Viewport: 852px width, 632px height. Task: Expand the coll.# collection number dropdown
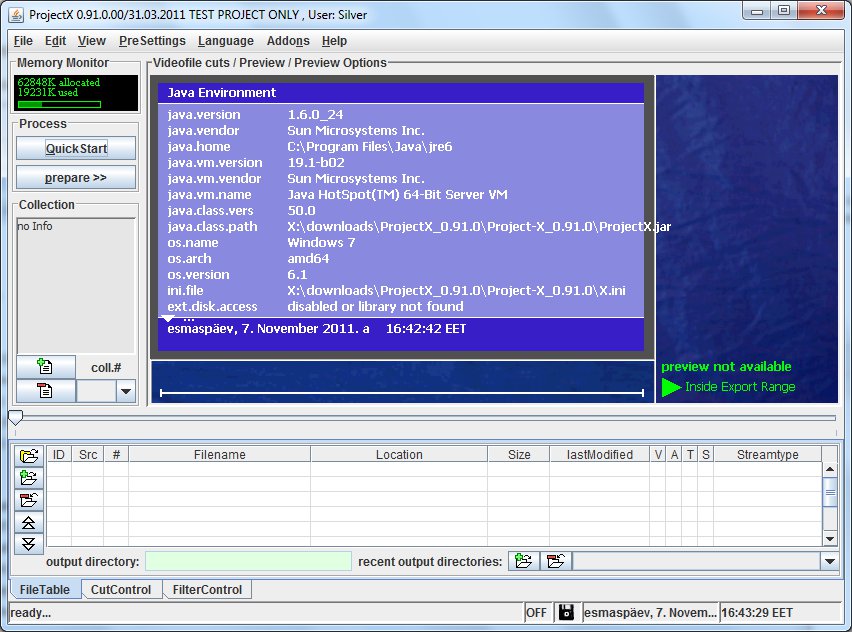tap(126, 391)
